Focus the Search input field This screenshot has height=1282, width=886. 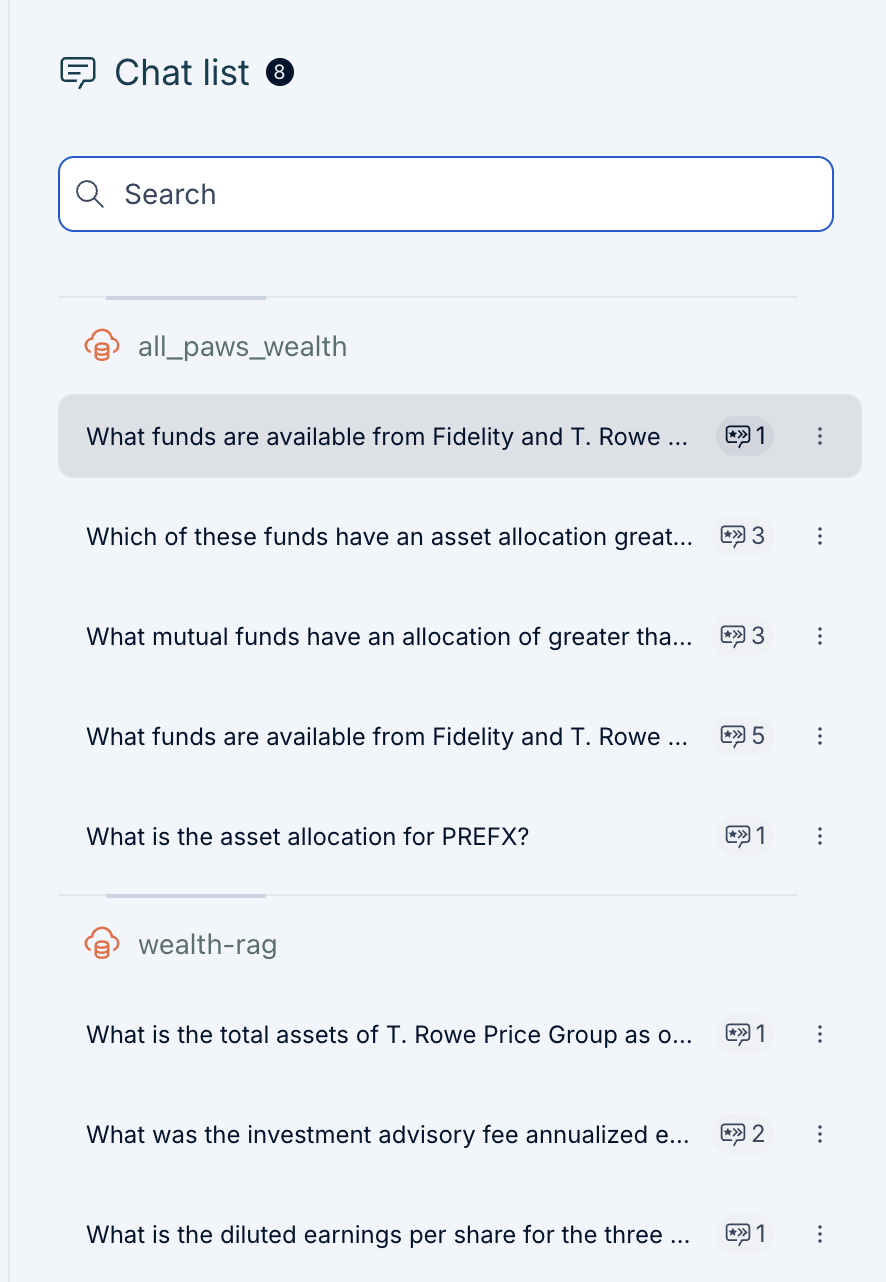(x=460, y=194)
